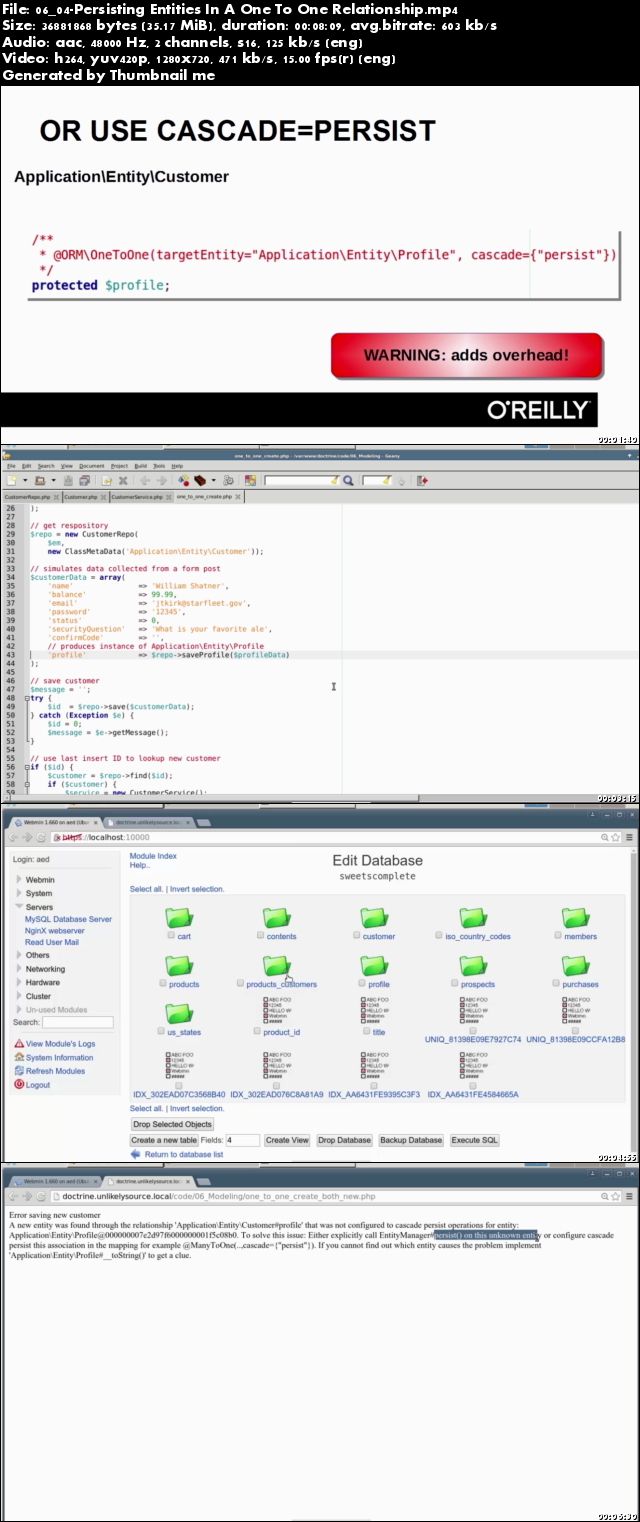Click the us_states table folder icon

click(x=180, y=1014)
